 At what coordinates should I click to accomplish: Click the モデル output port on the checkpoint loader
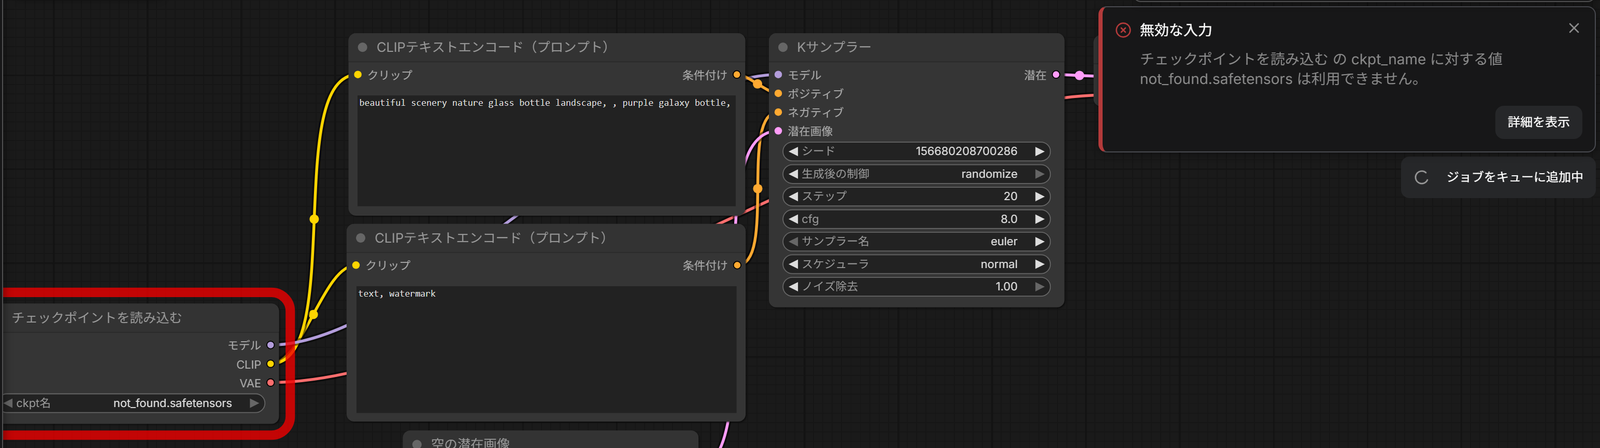click(x=270, y=345)
